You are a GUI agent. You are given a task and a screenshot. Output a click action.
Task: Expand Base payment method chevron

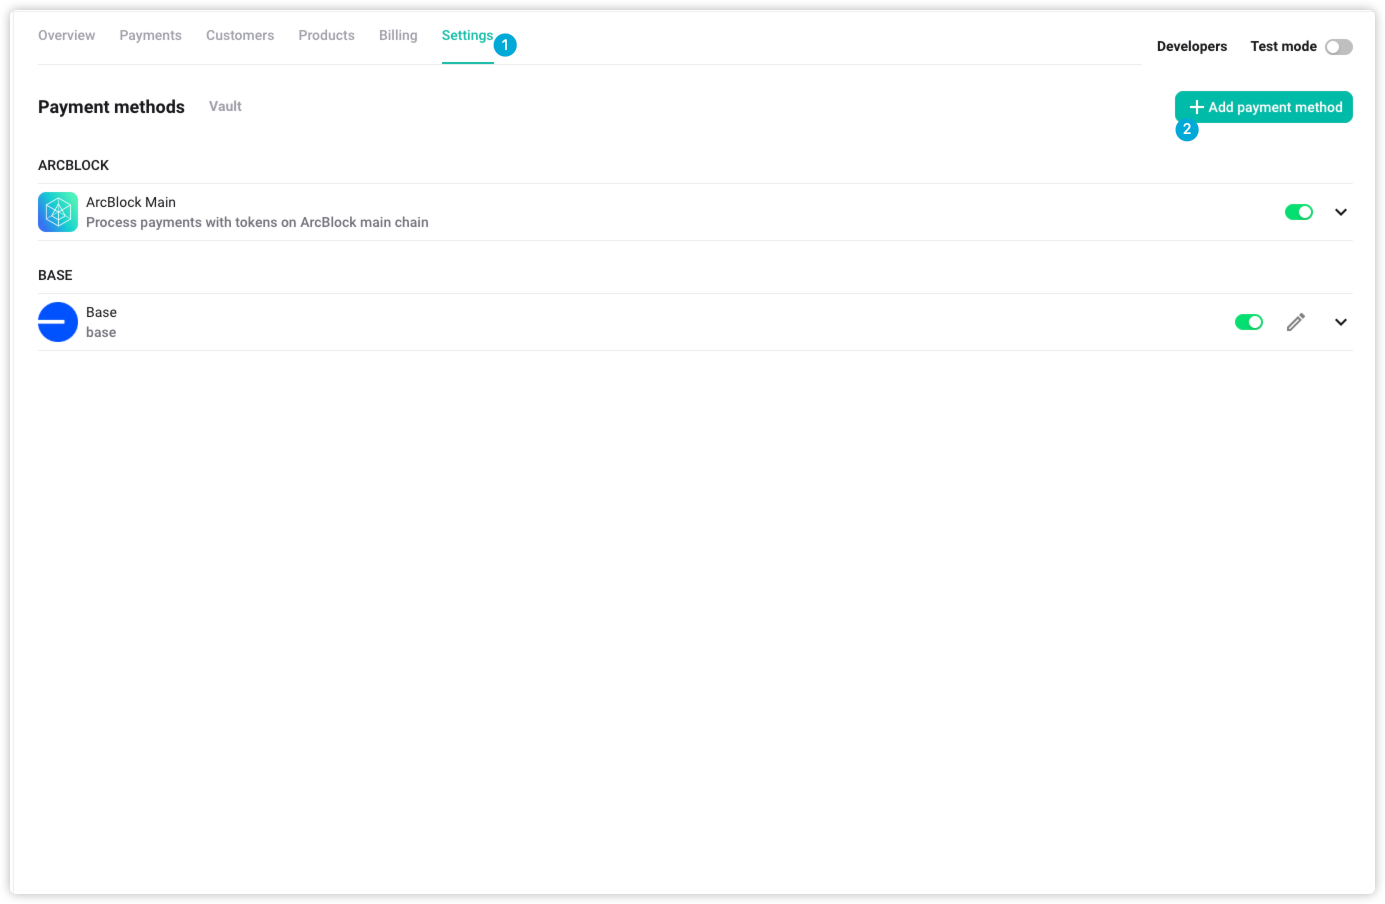coord(1340,322)
